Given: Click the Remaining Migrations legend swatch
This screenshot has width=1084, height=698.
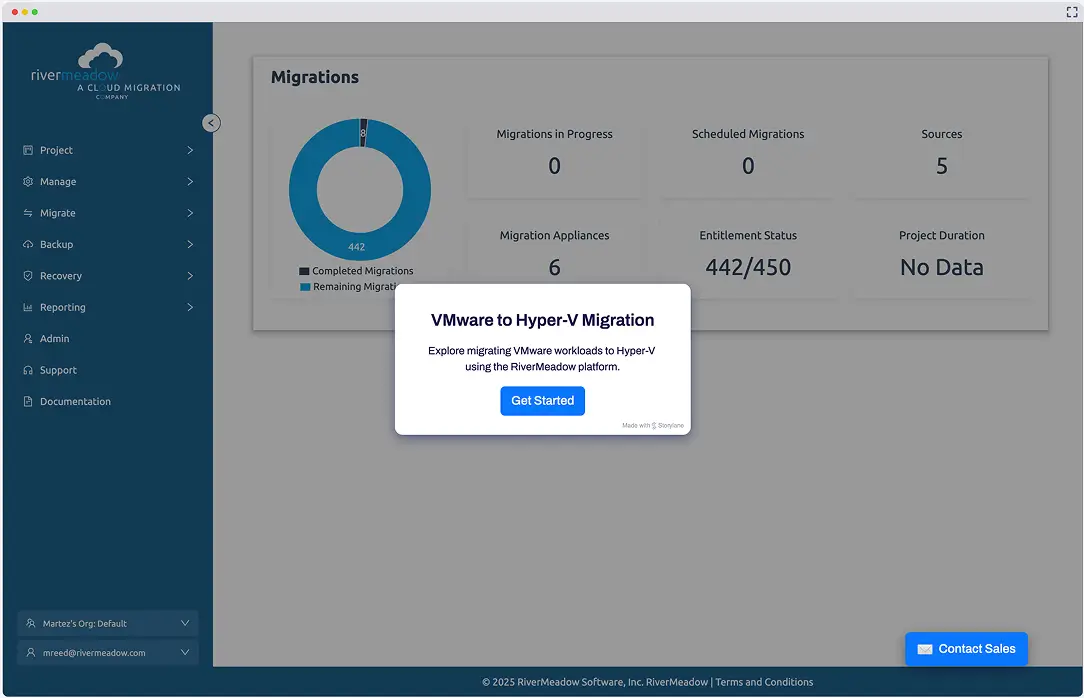Looking at the screenshot, I should (305, 287).
